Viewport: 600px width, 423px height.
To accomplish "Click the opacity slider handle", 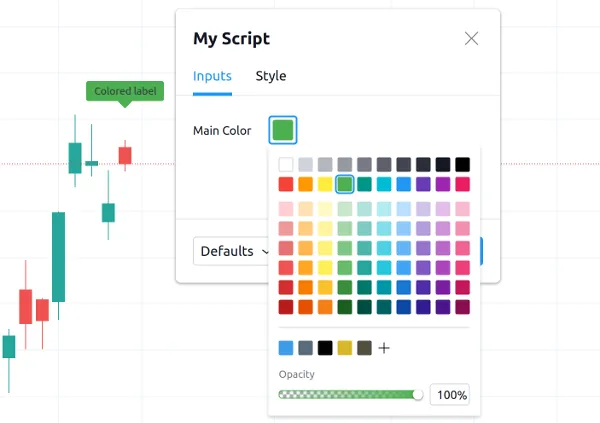I will click(418, 395).
